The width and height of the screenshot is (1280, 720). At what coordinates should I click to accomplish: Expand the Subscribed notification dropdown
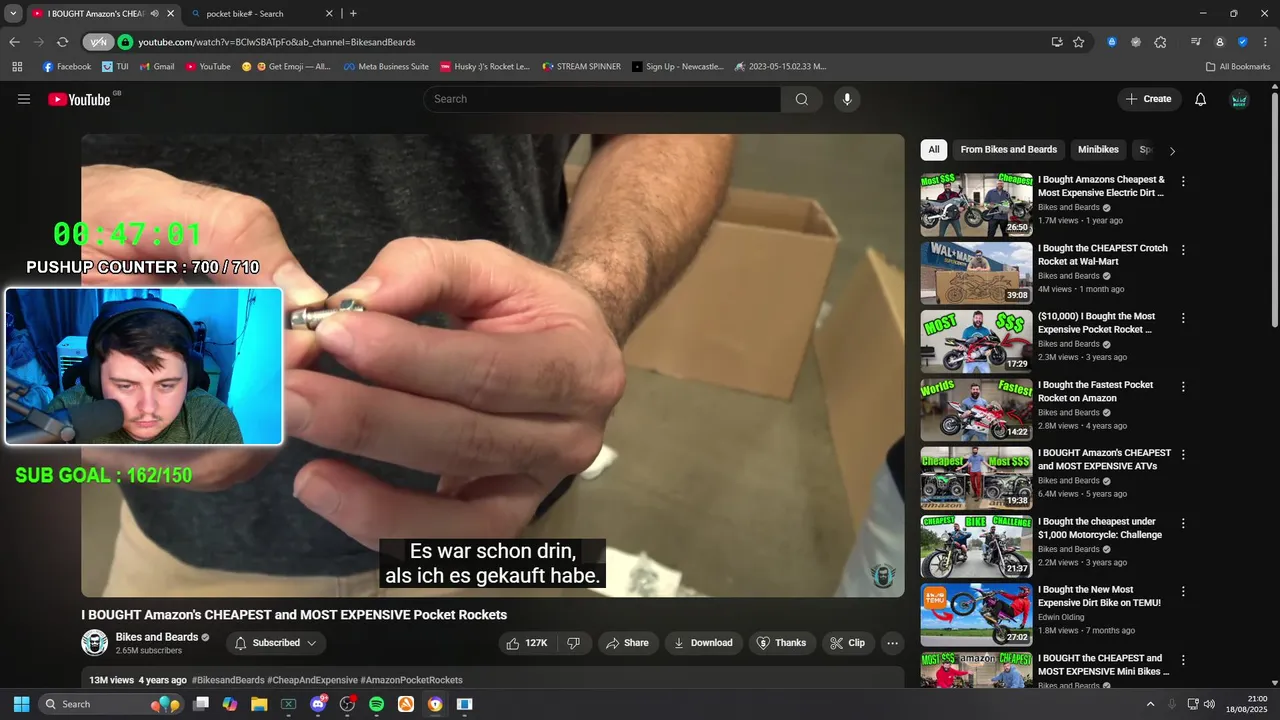coord(276,643)
